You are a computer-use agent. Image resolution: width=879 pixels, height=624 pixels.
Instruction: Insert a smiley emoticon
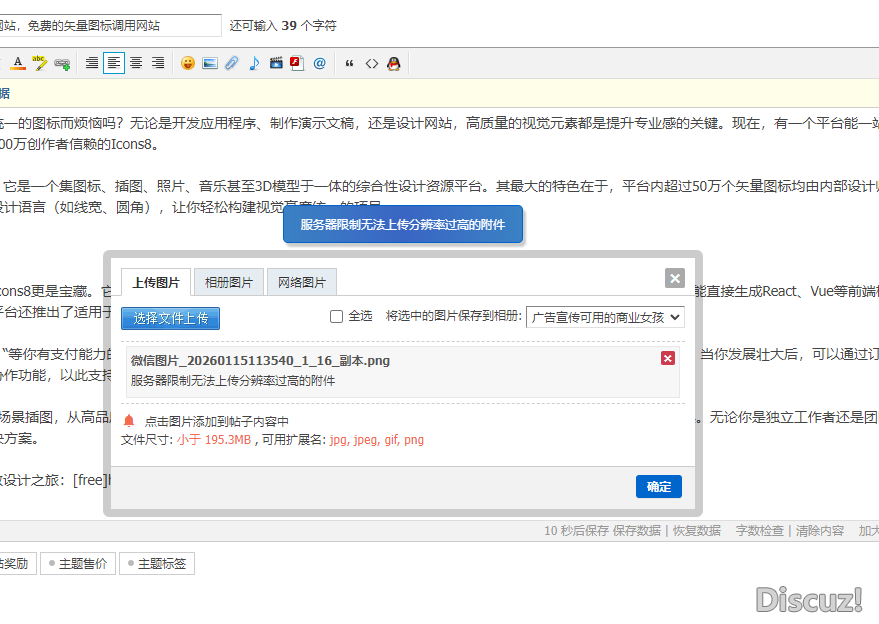click(x=186, y=62)
